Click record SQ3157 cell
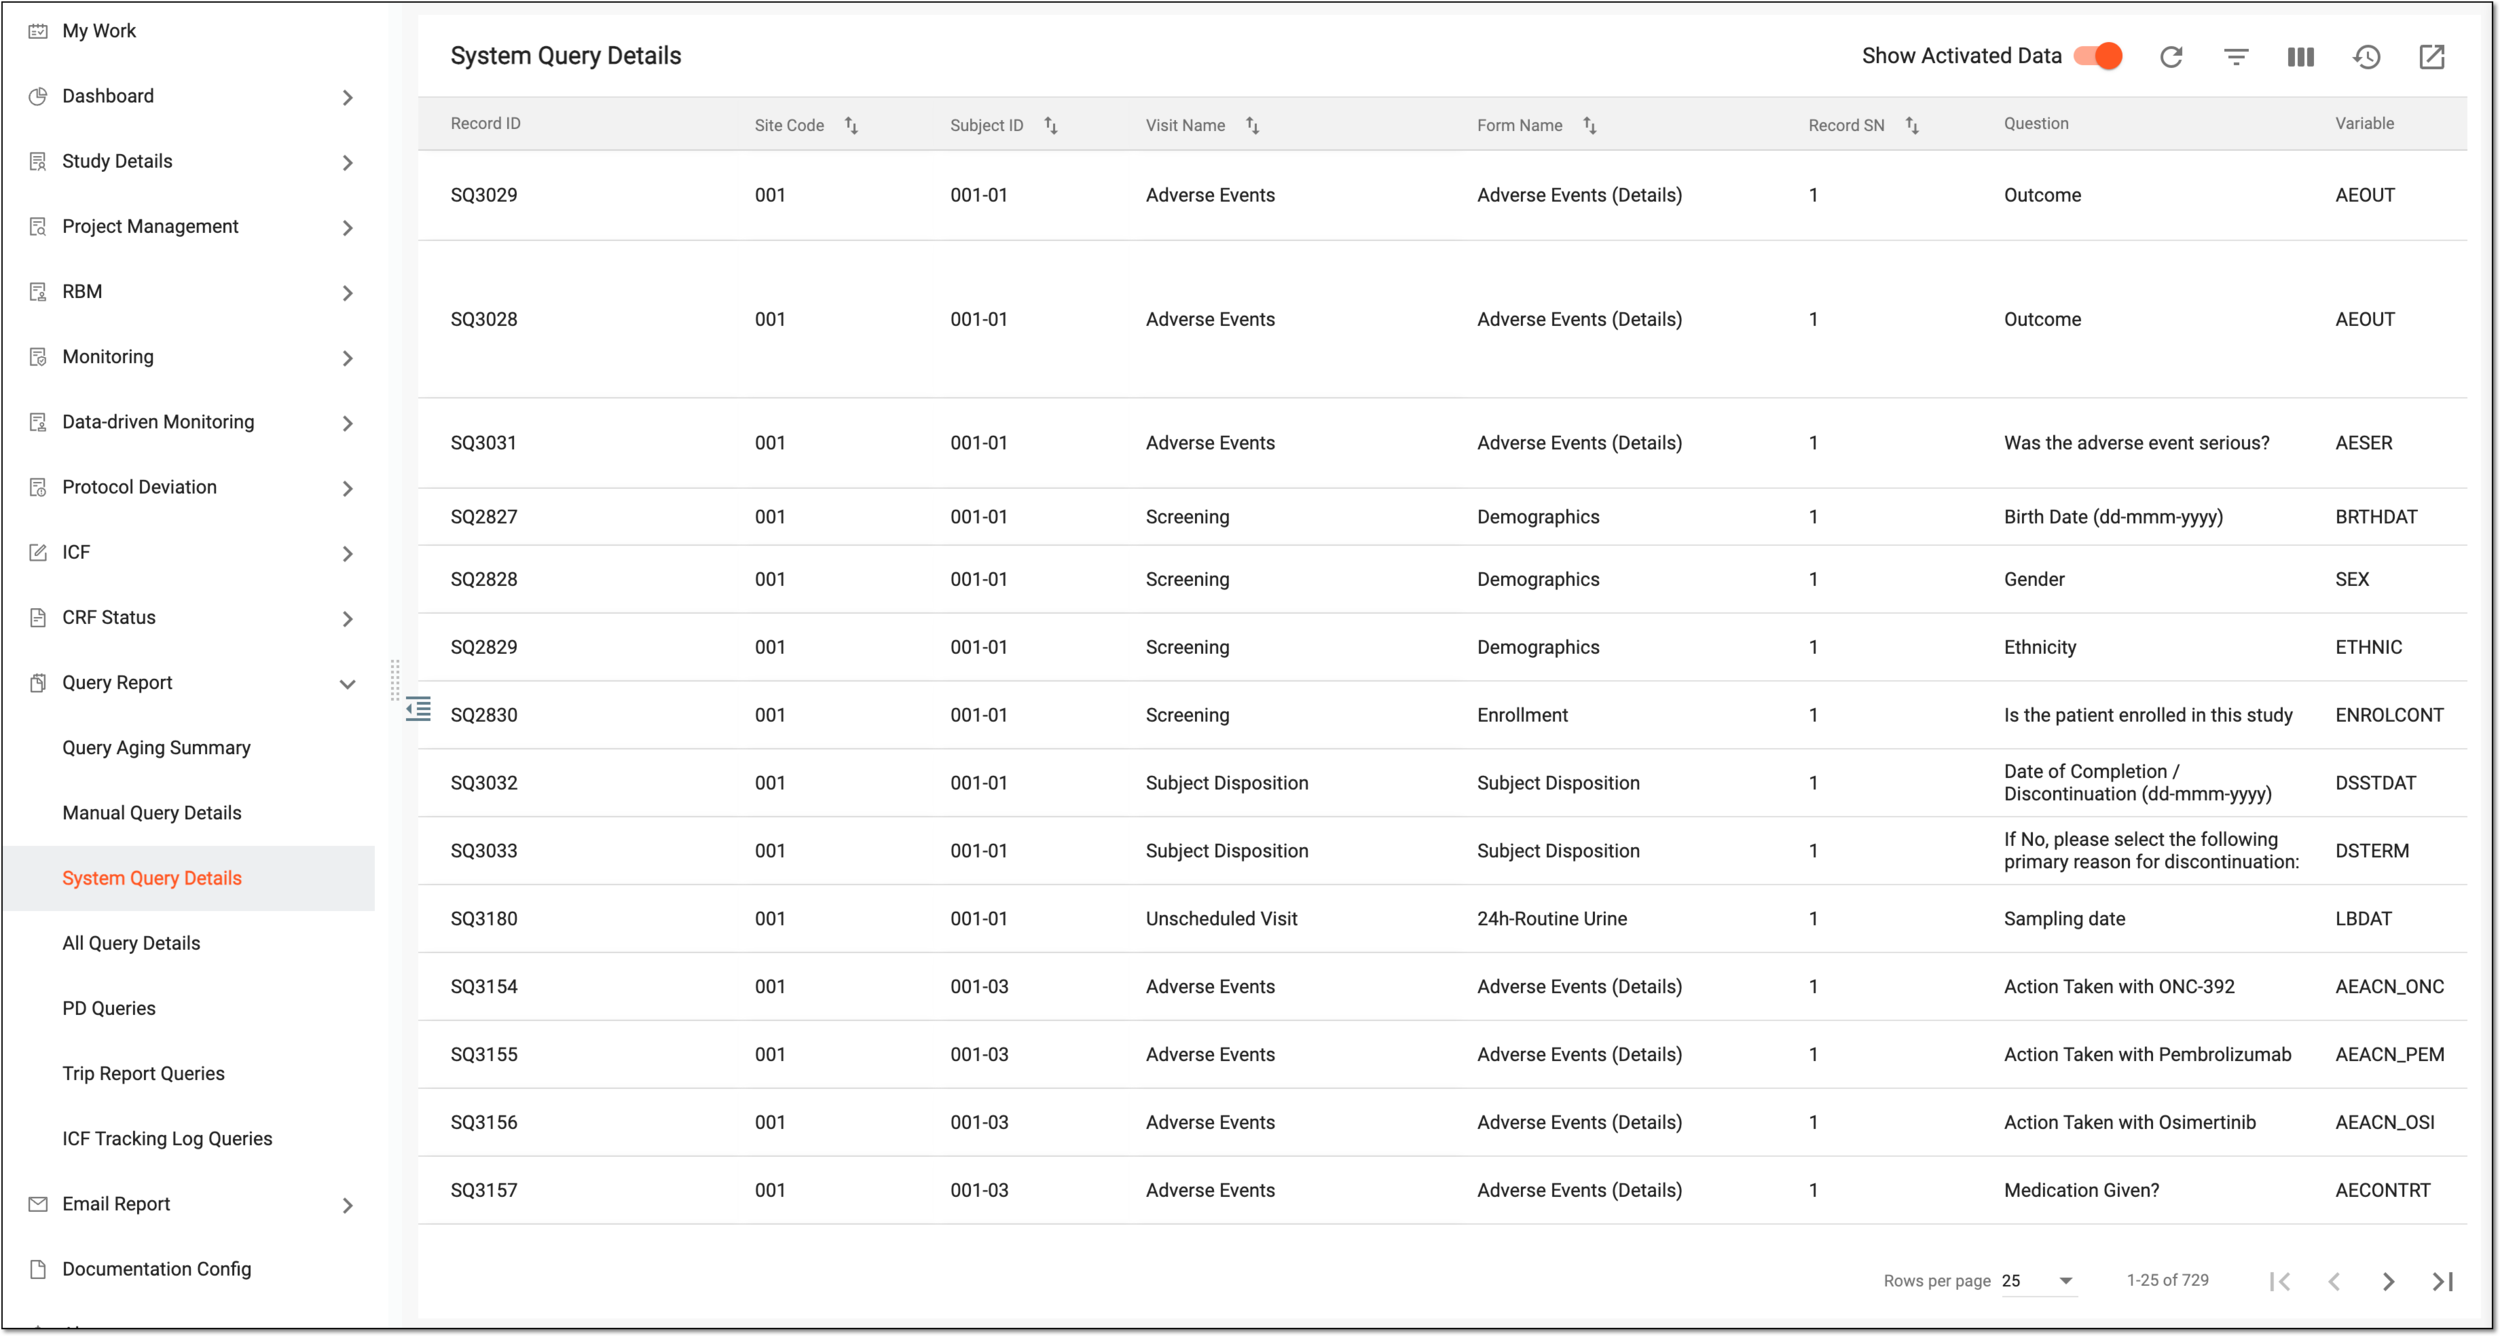2500x1336 pixels. (484, 1190)
